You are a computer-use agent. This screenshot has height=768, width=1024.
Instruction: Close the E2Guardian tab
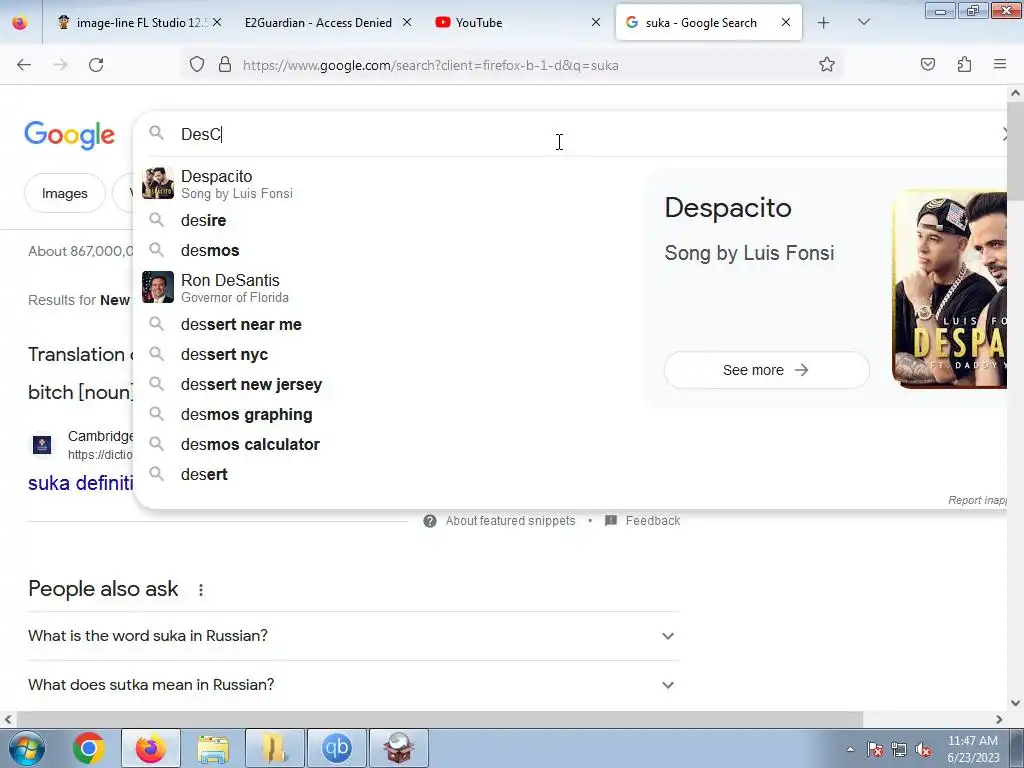[x=406, y=22]
